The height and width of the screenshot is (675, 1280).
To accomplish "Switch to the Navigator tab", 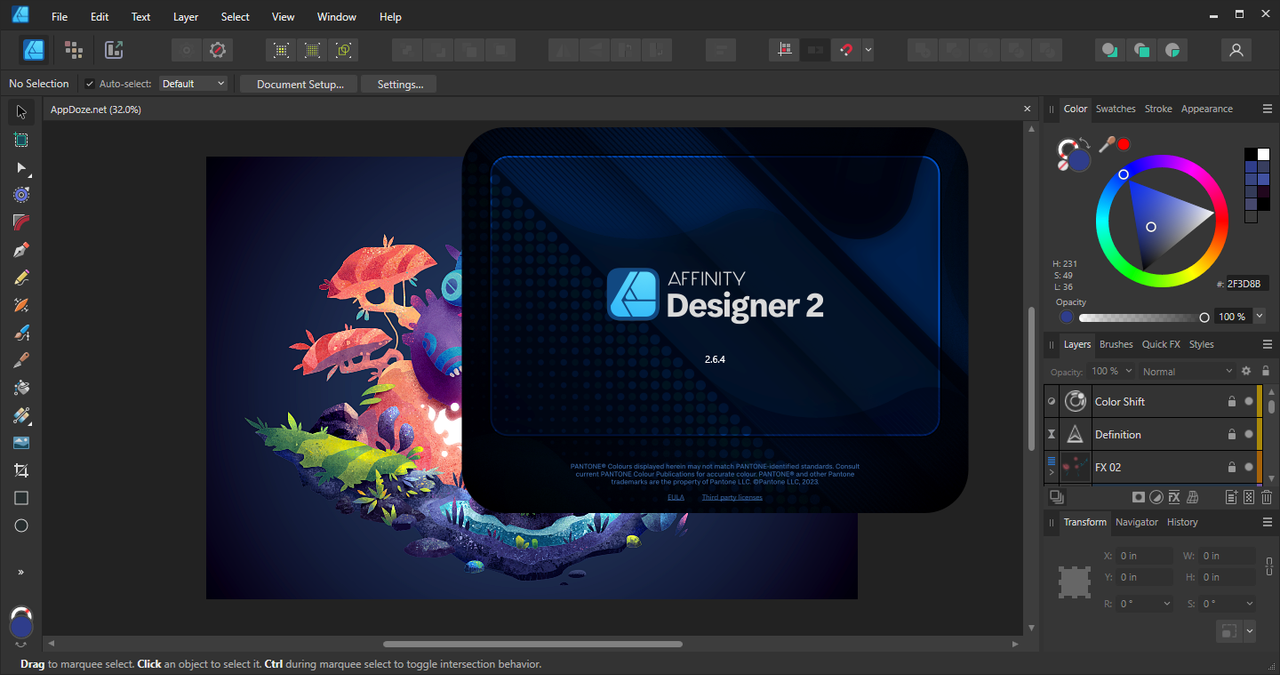I will click(x=1136, y=522).
